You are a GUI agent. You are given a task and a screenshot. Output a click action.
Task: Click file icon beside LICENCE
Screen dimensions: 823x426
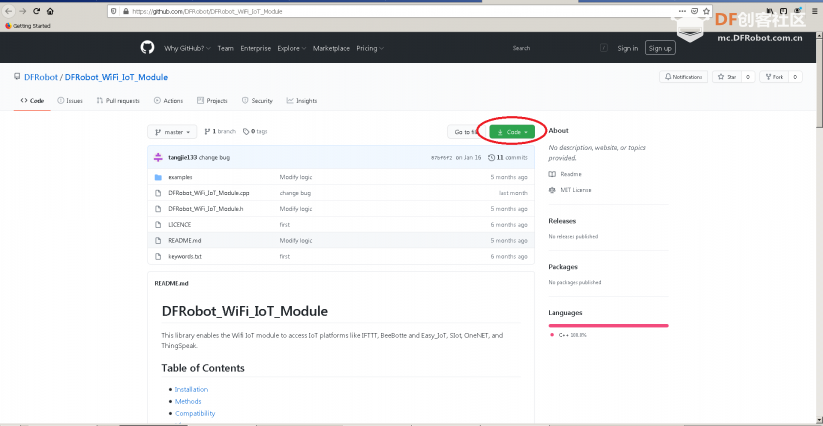point(158,225)
